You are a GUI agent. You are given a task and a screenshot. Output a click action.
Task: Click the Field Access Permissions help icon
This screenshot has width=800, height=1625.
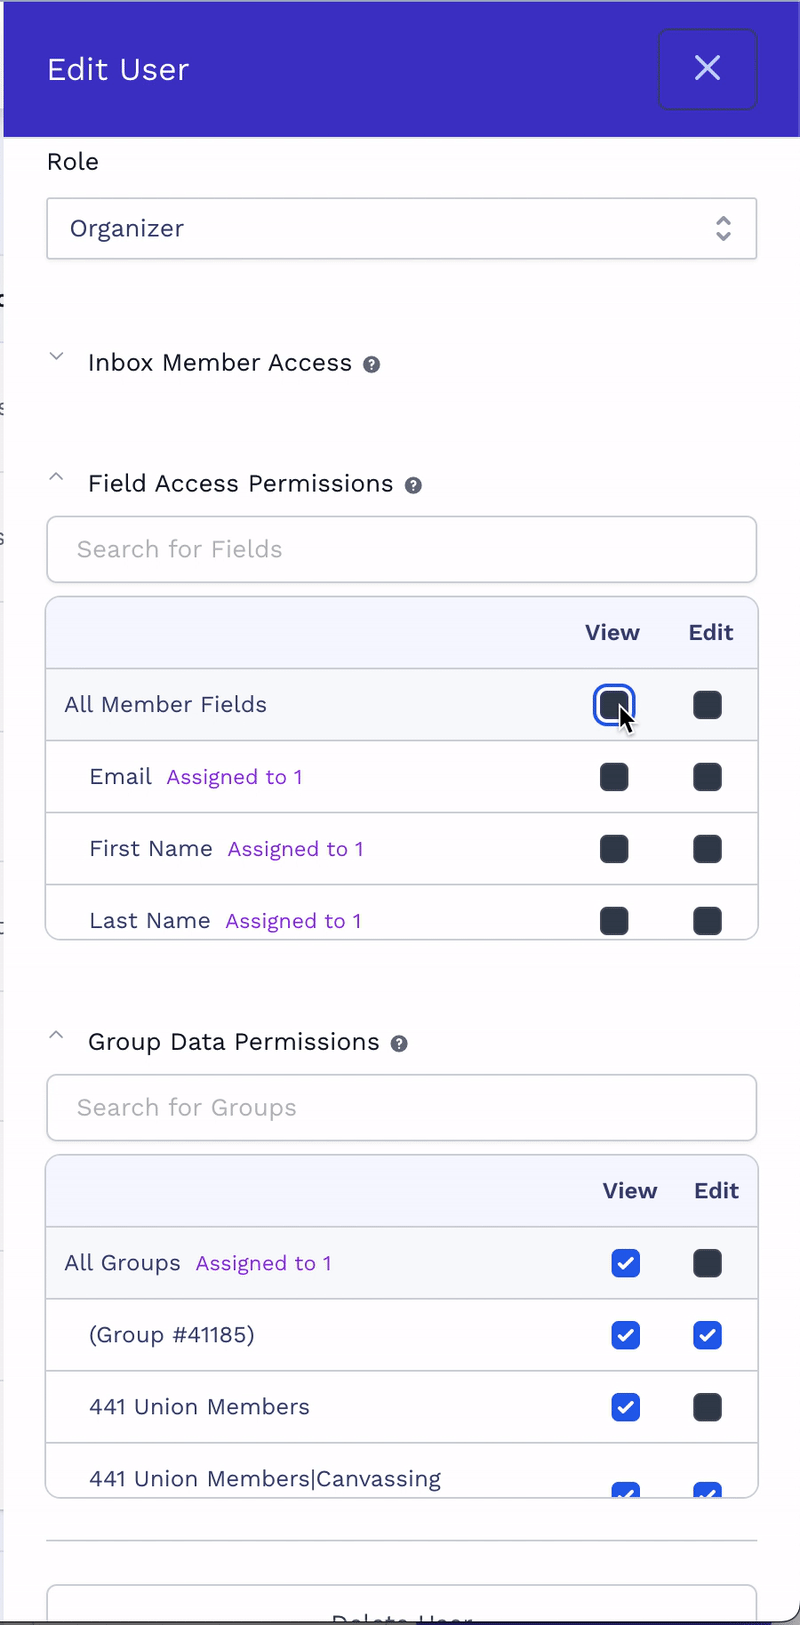(413, 486)
